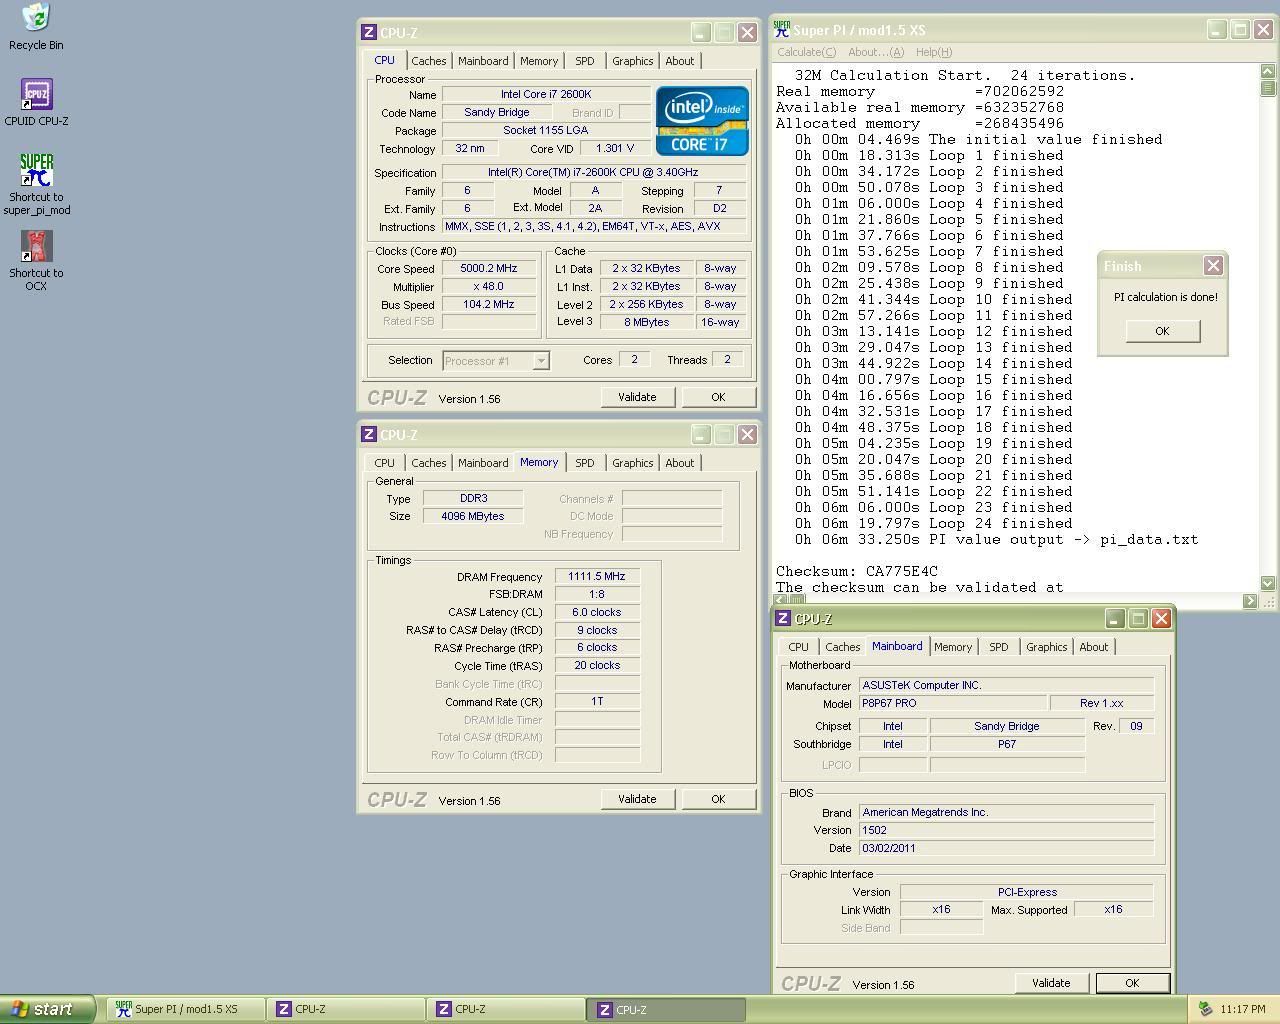Viewport: 1280px width, 1024px height.
Task: Open the CPUID CPU-Z desktop shortcut
Action: coord(36,95)
